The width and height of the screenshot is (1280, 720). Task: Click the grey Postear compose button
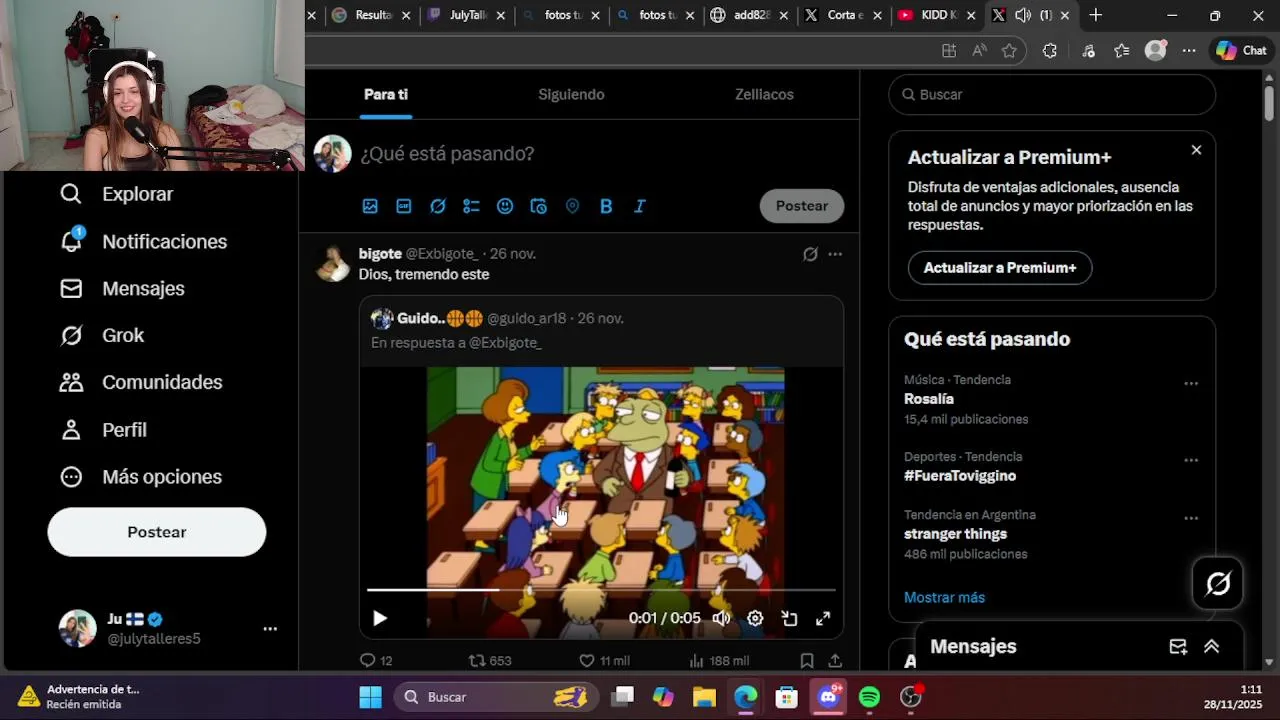click(802, 206)
